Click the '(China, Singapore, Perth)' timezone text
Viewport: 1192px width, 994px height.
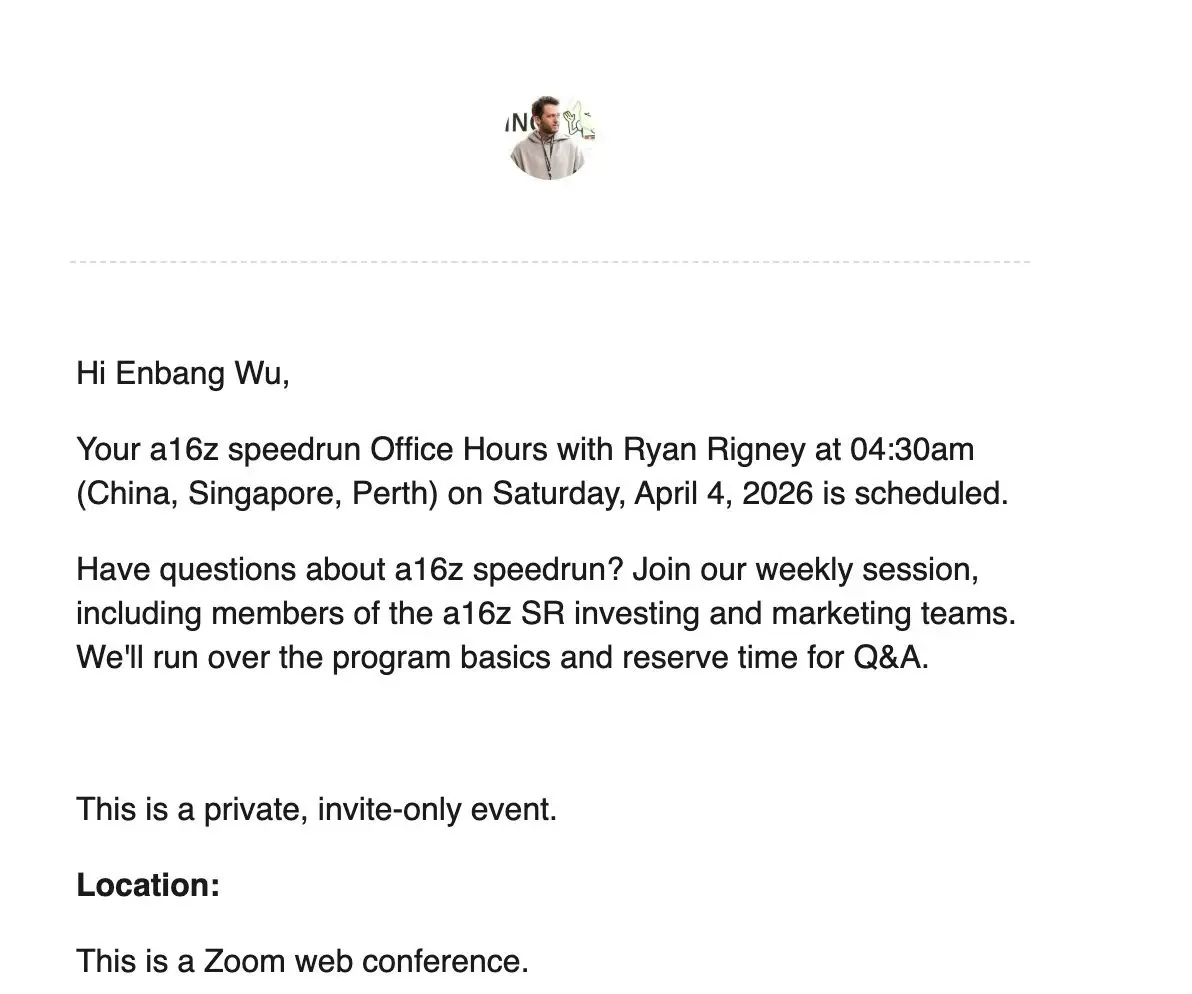click(x=257, y=493)
